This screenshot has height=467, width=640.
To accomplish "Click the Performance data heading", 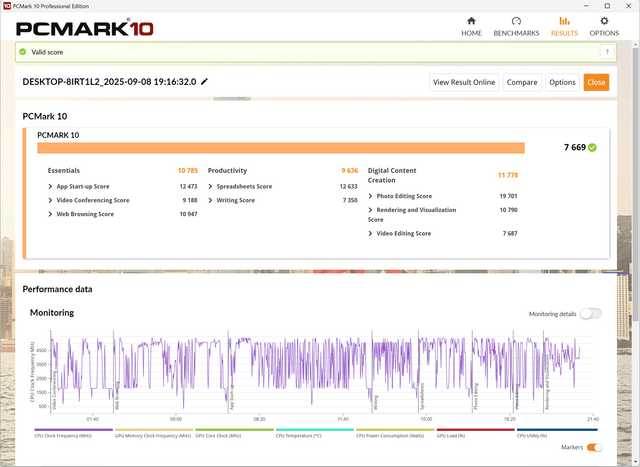I will 58,289.
